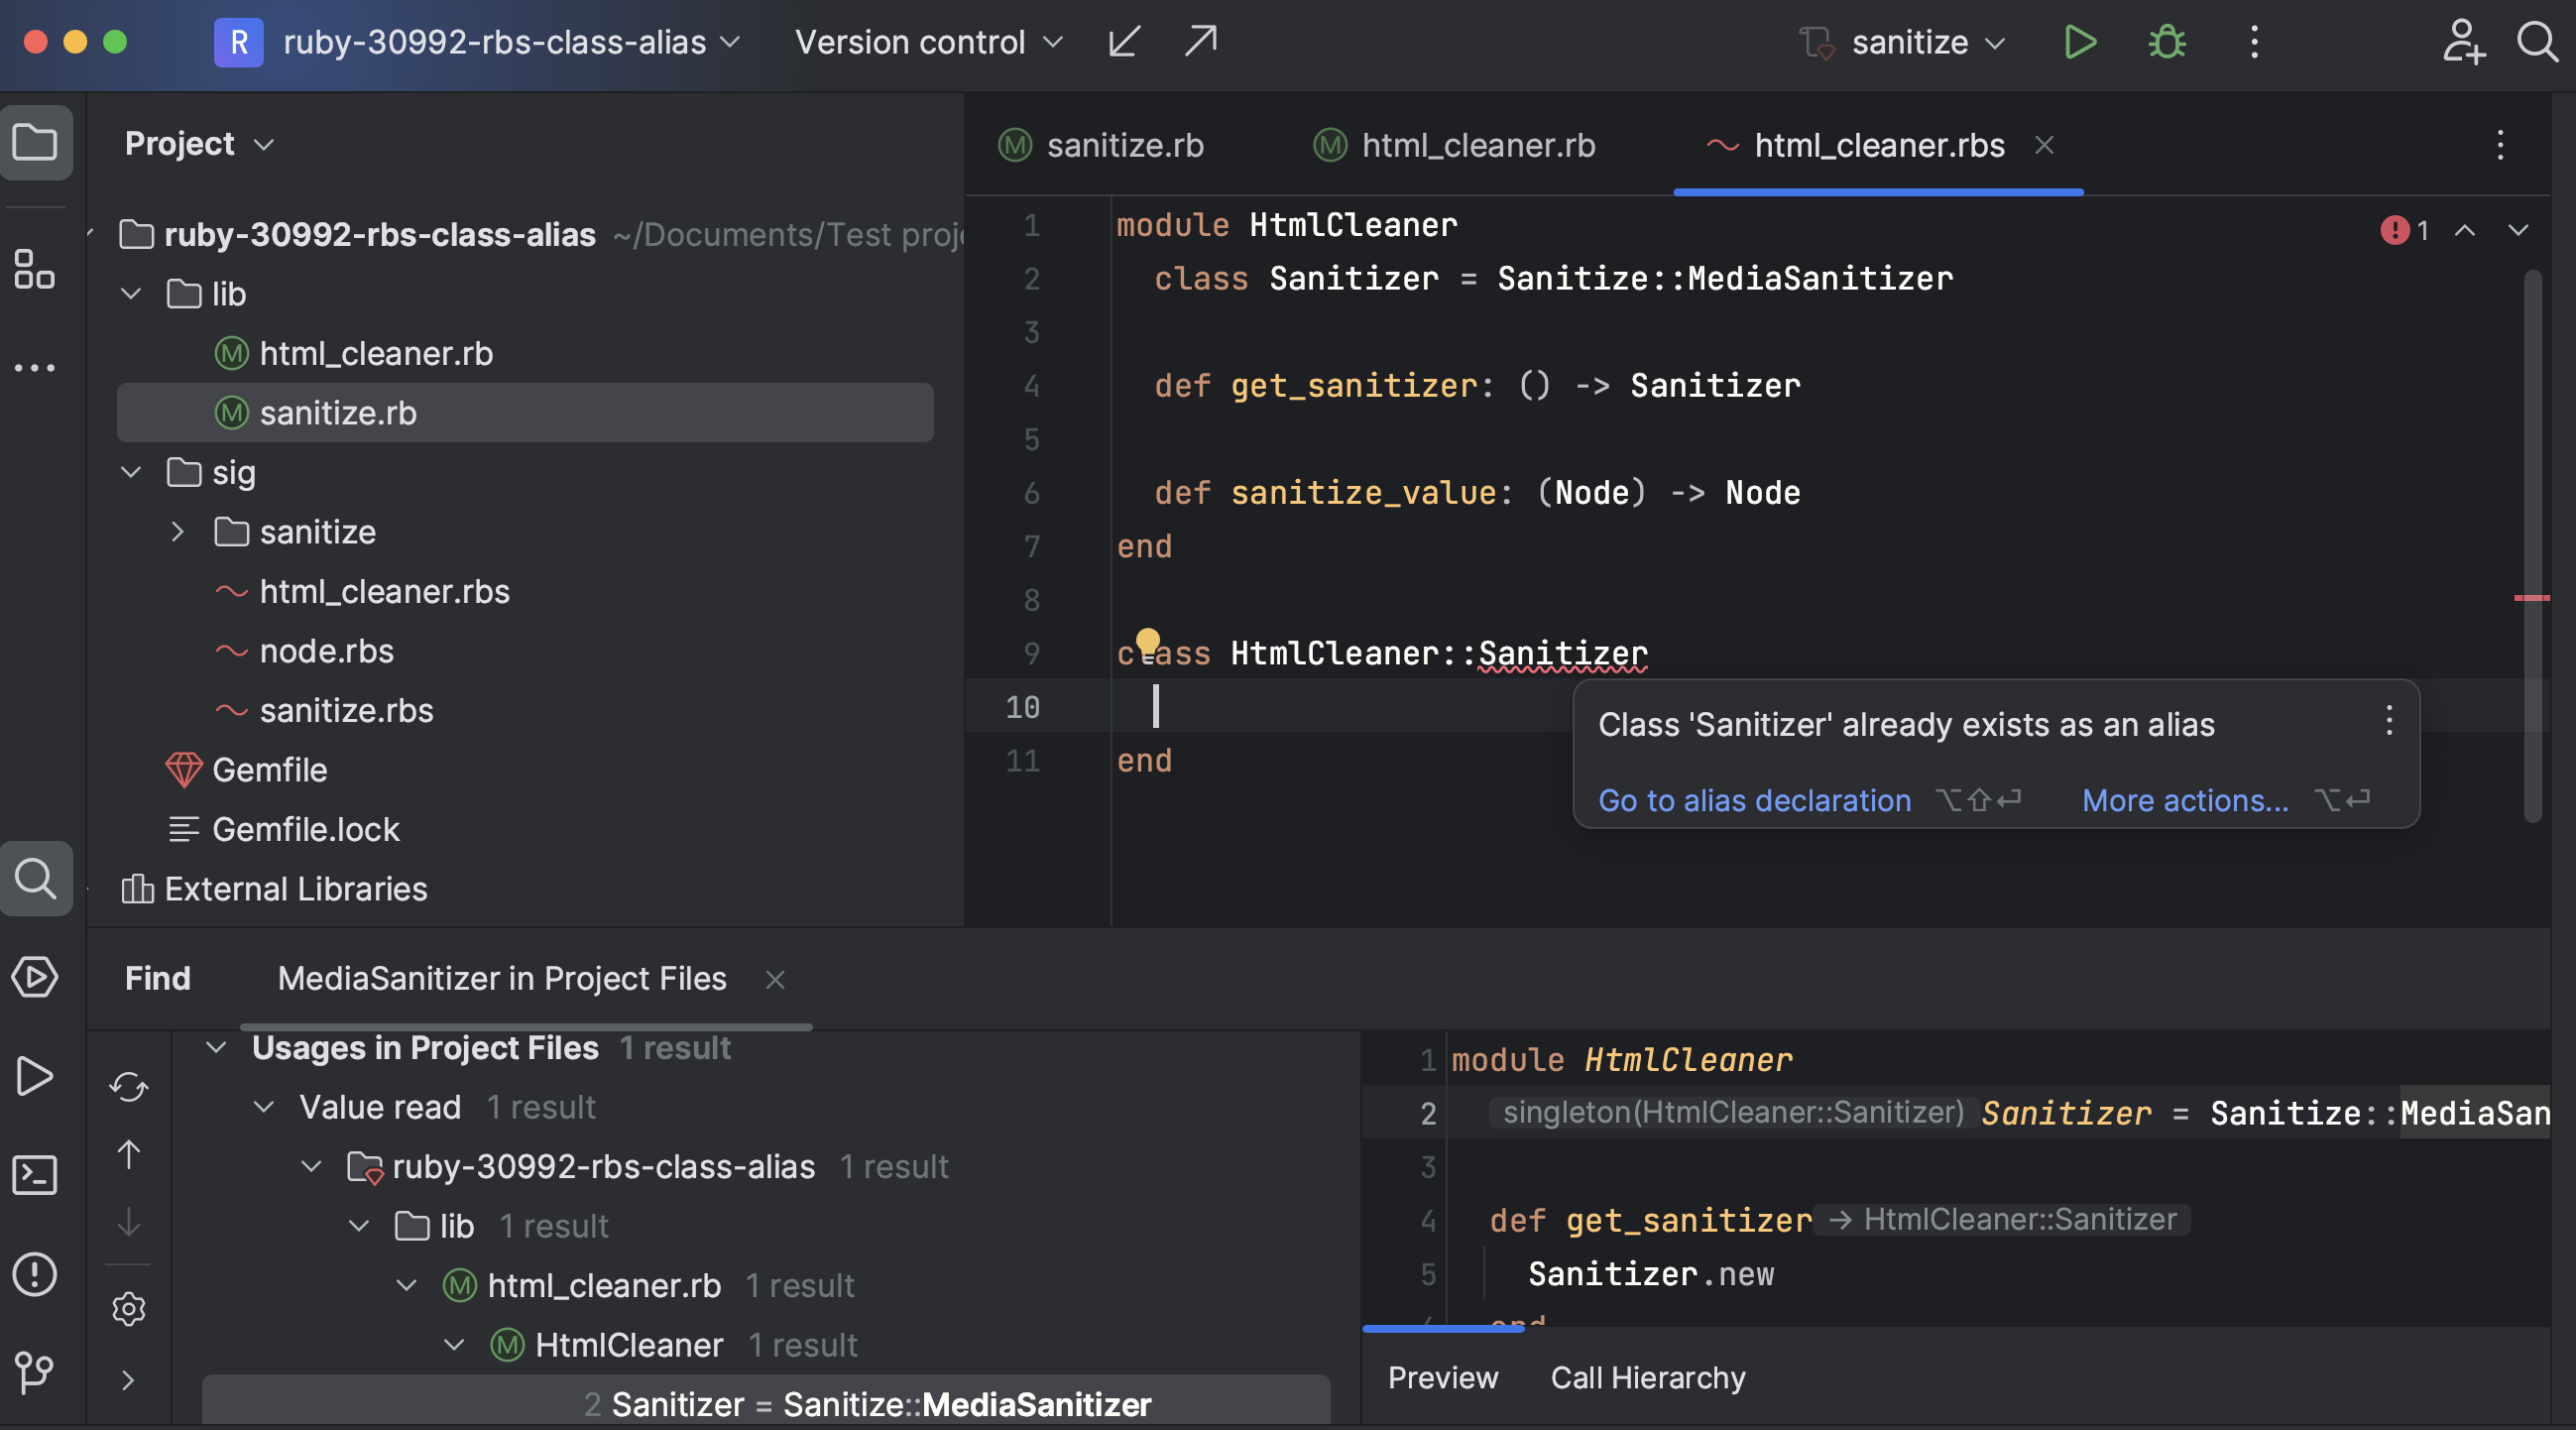Click the red error stripe marker

[2530, 598]
